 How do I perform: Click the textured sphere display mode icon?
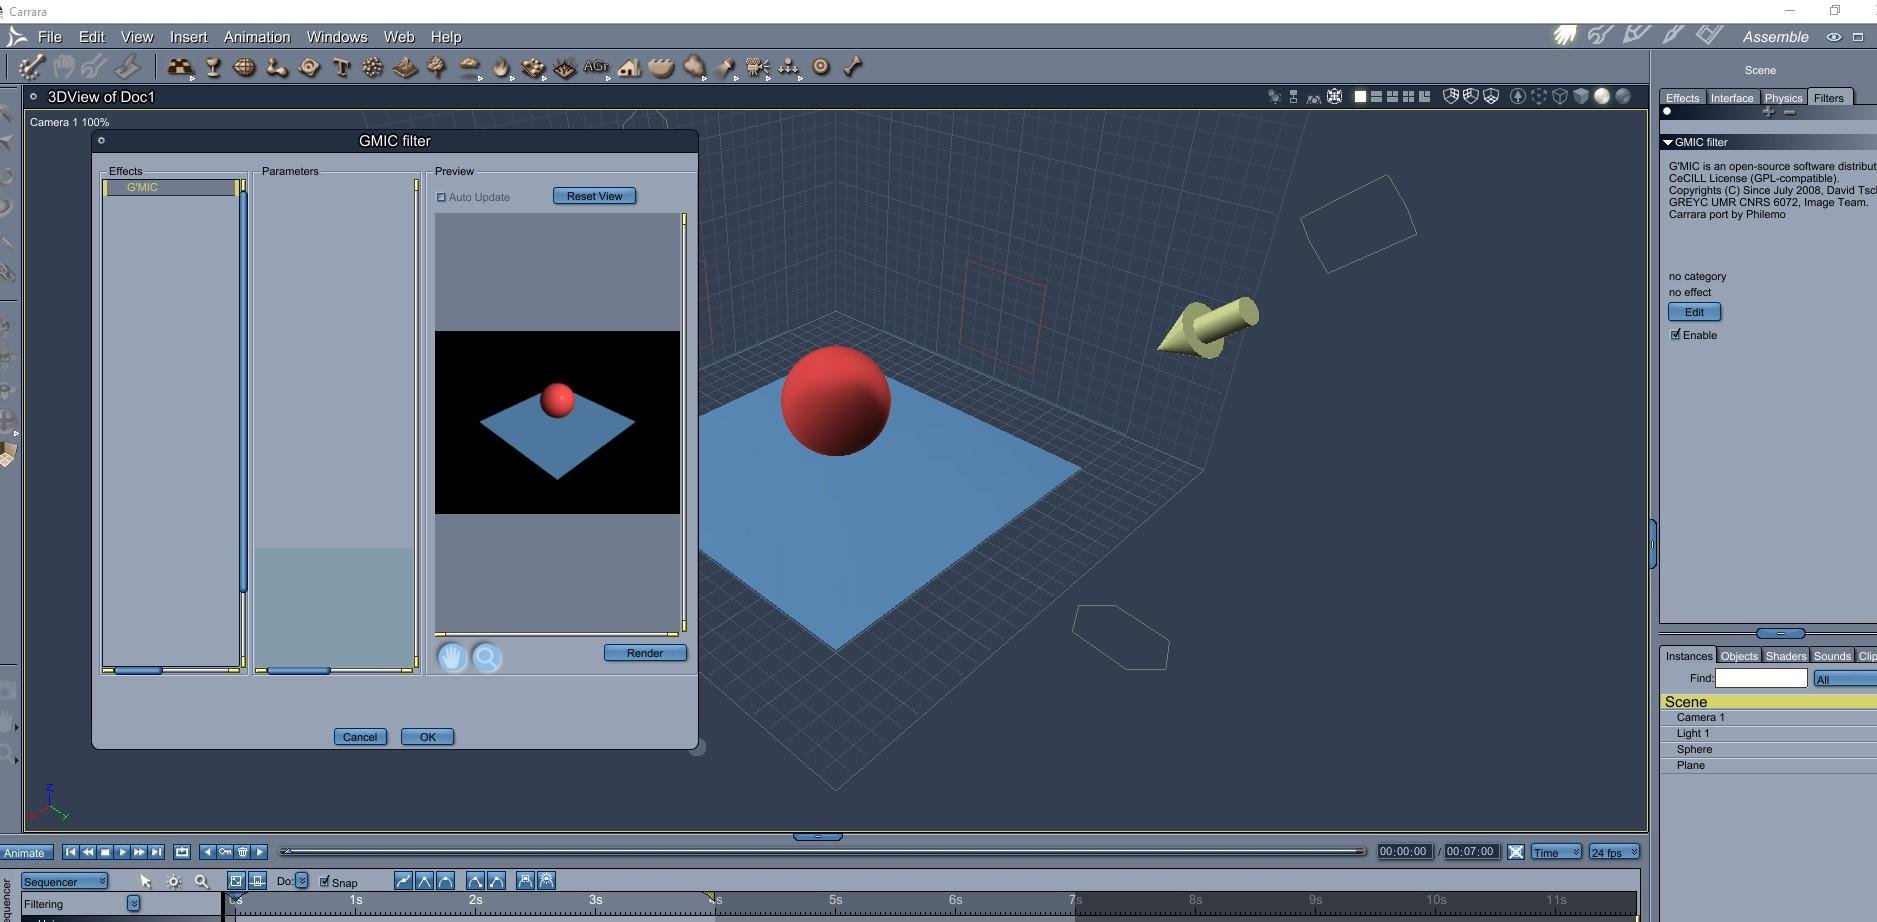pos(1623,96)
